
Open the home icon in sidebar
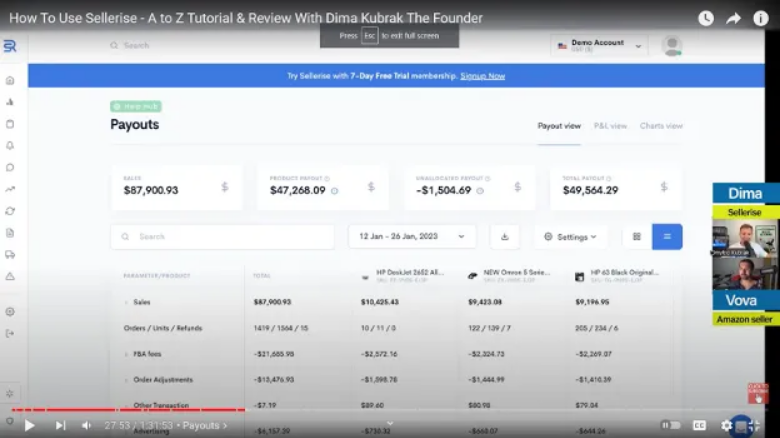10,81
